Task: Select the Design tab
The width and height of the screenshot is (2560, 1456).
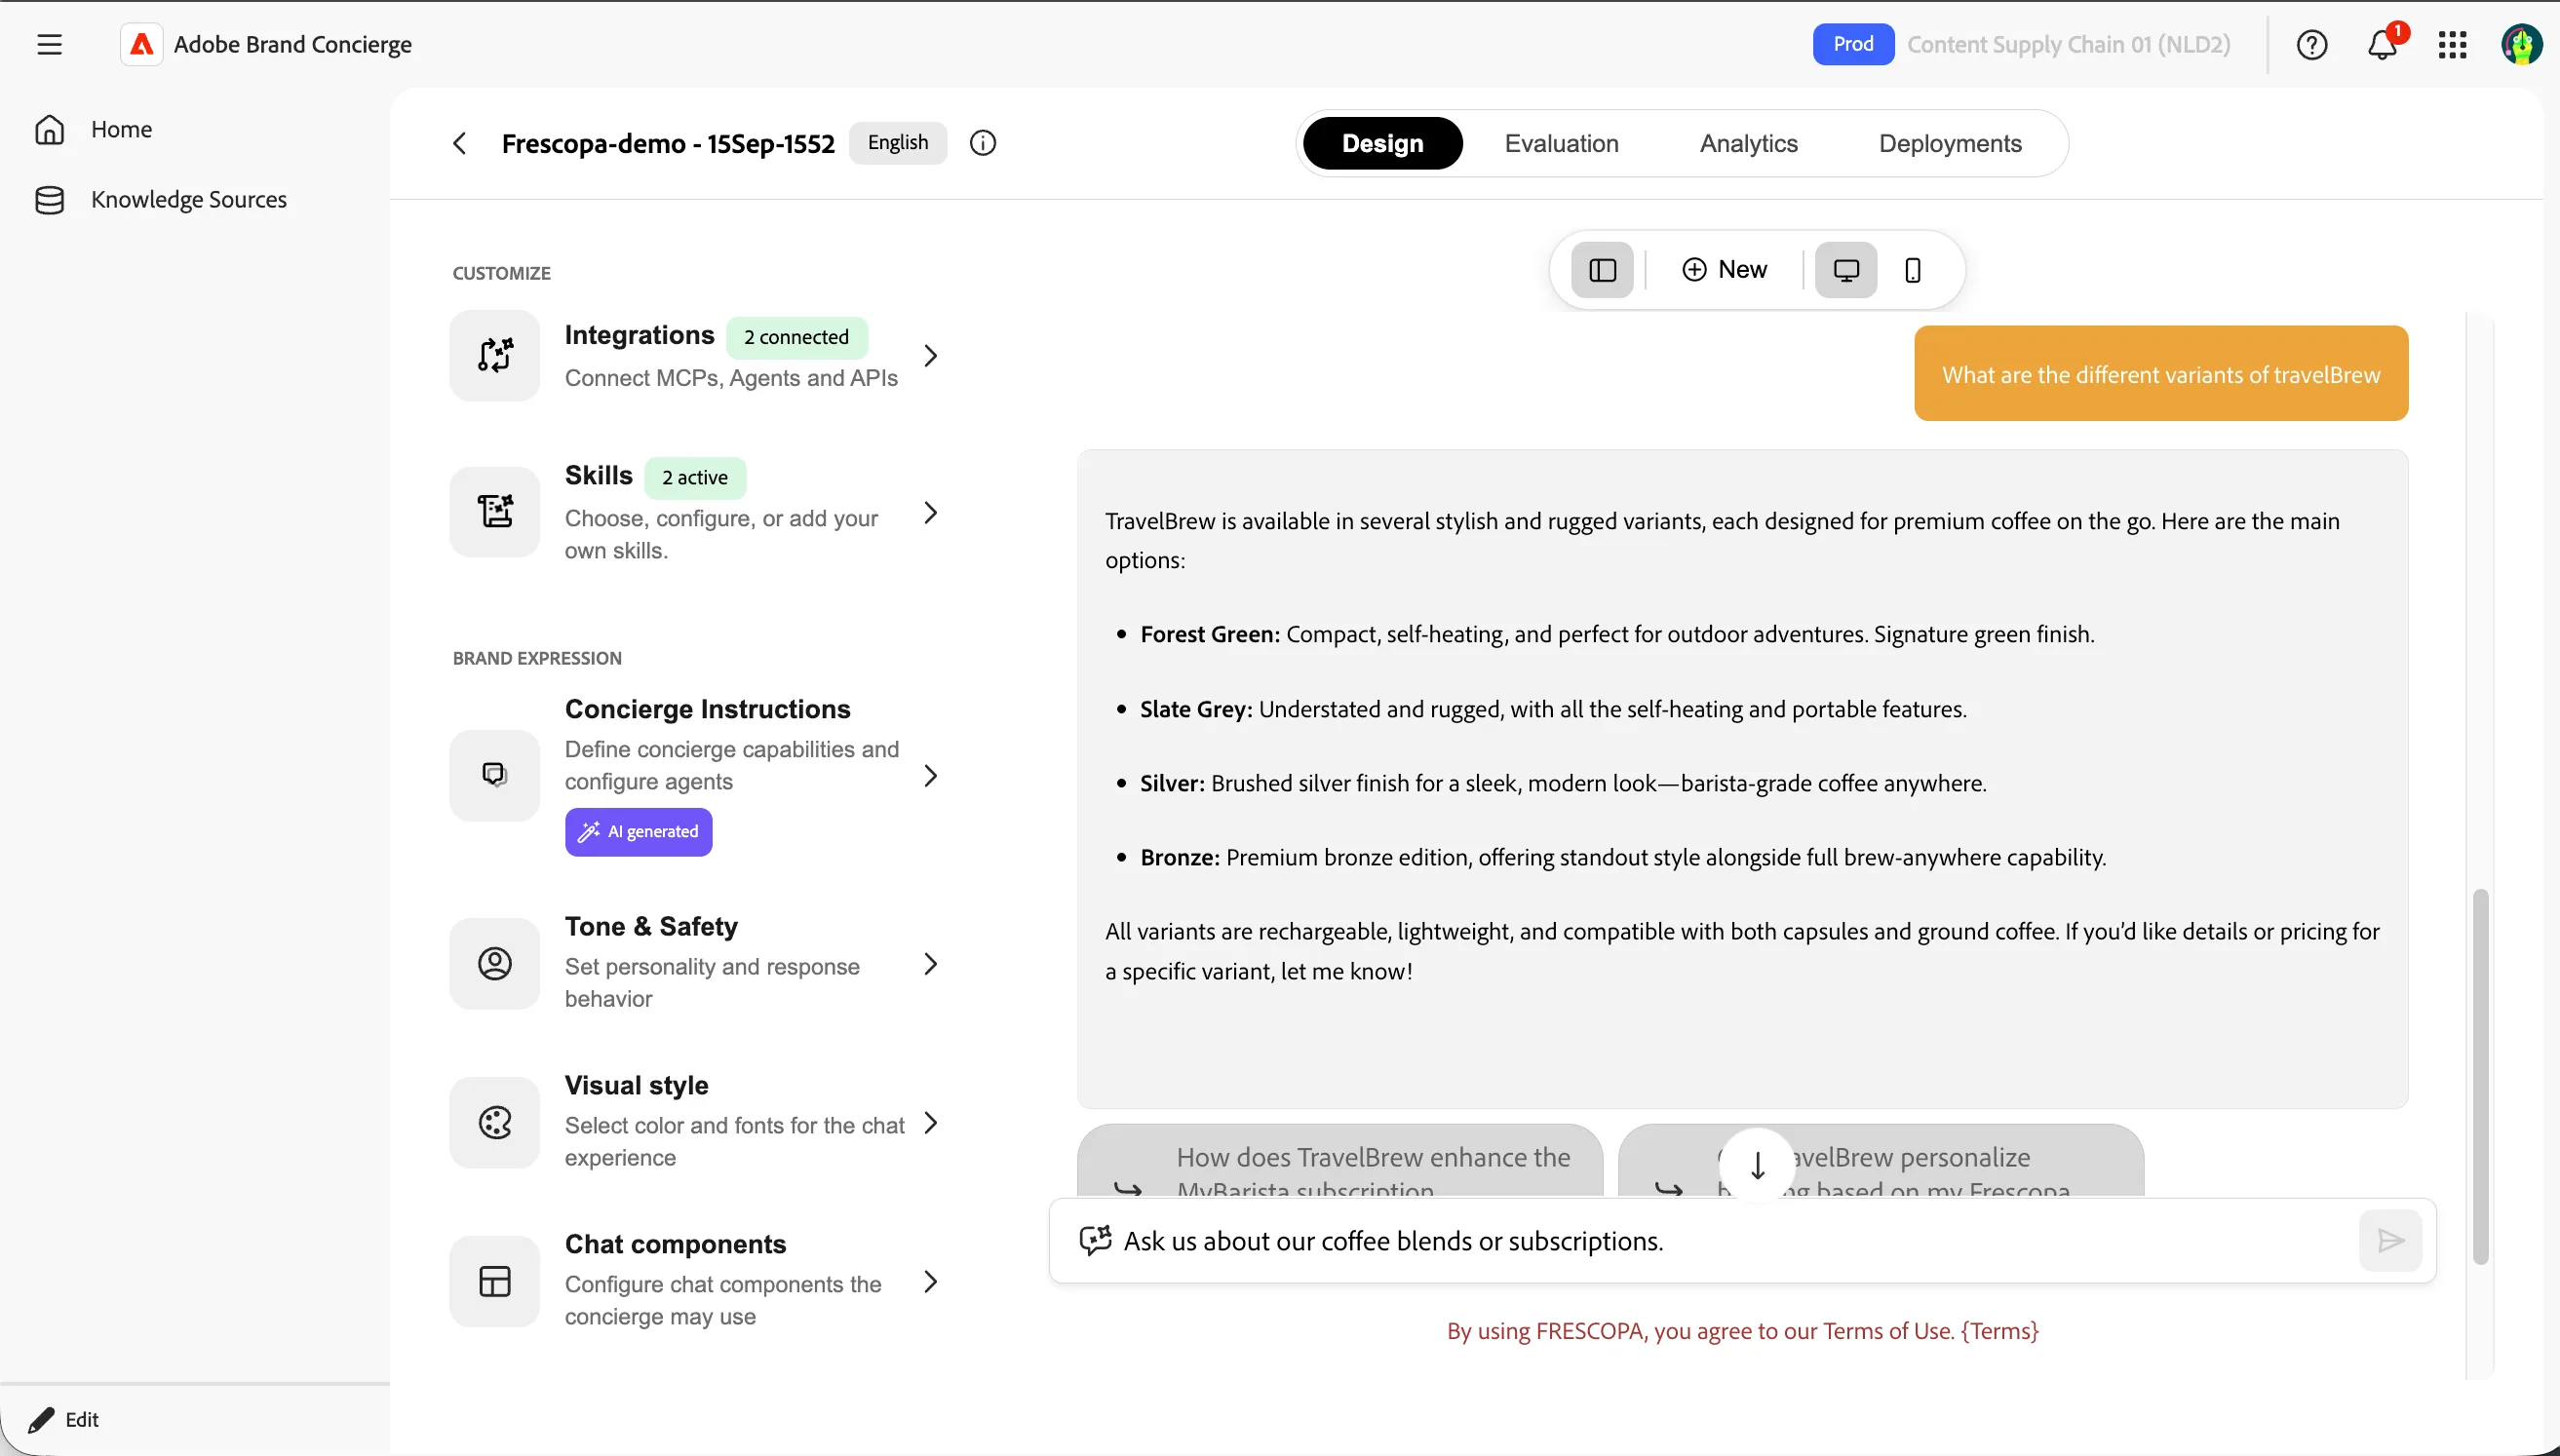Action: click(1382, 143)
